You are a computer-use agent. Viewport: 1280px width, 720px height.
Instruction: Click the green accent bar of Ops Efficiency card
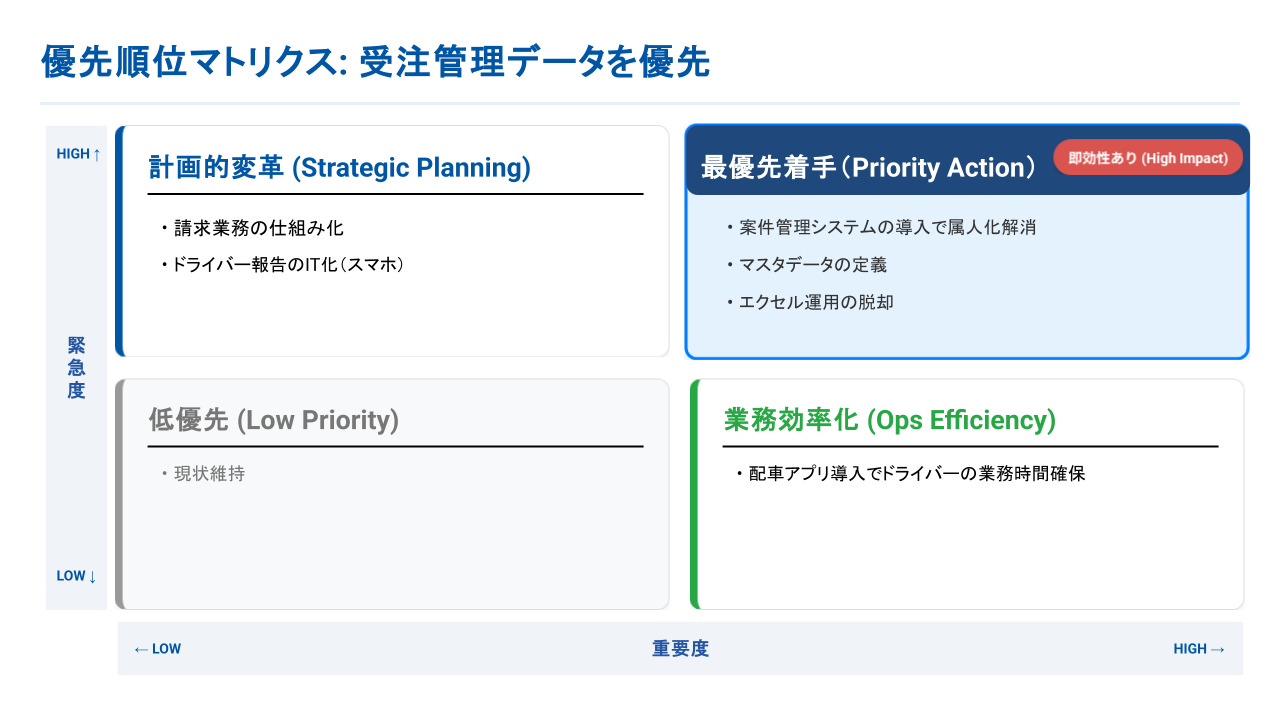point(694,494)
